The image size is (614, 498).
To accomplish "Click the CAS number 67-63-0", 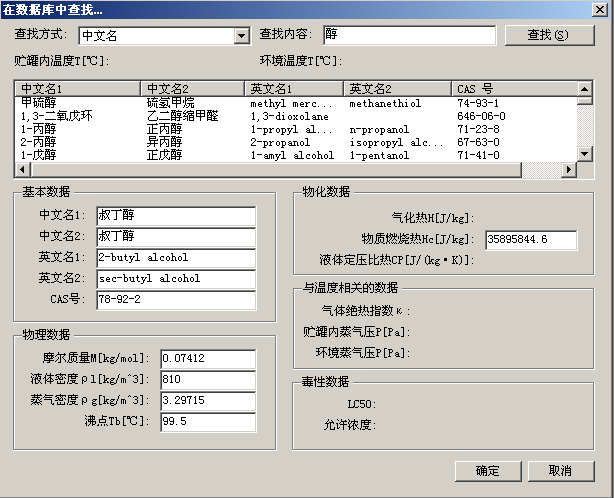I will coord(478,142).
